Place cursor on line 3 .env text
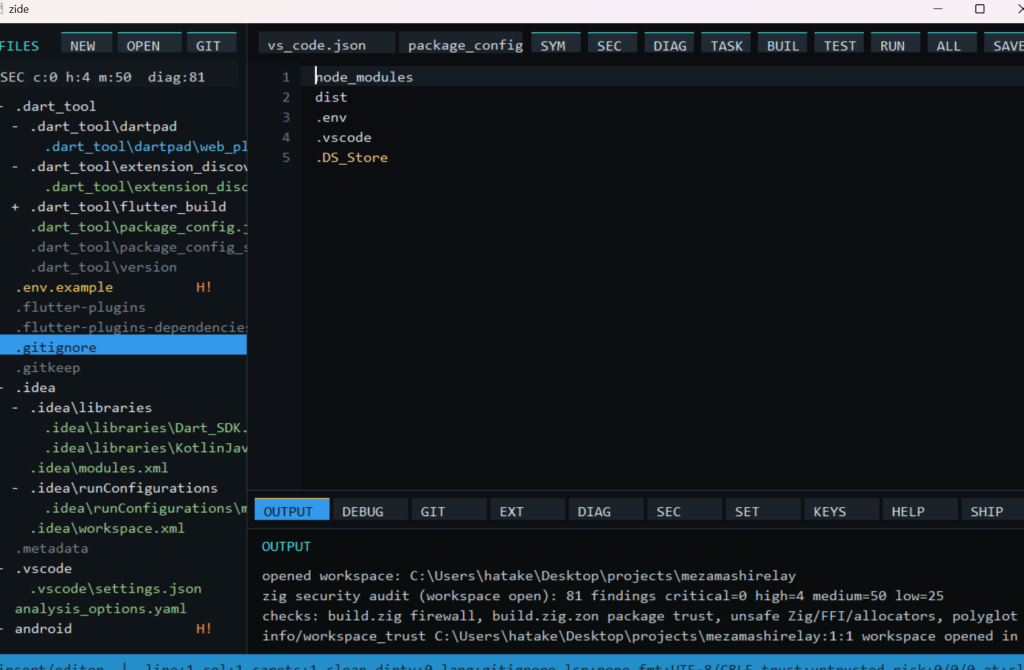 coord(331,118)
